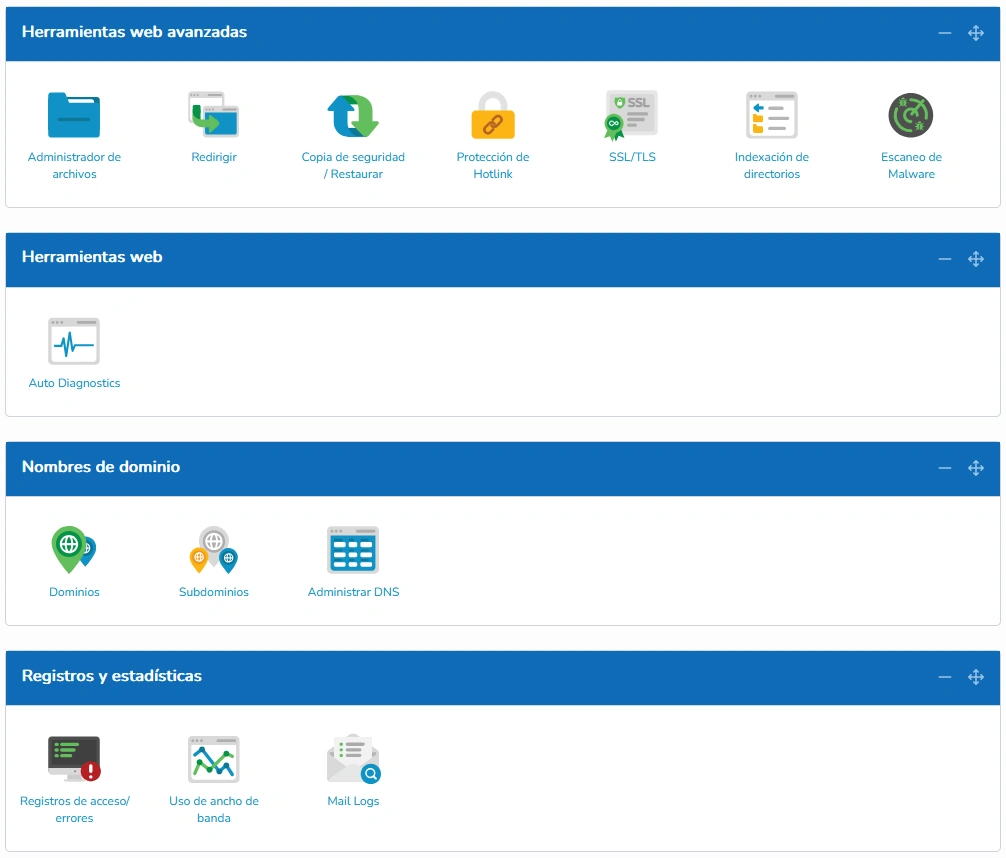Open the Administrar DNS icon
Image resolution: width=1006 pixels, height=858 pixels.
pos(353,550)
